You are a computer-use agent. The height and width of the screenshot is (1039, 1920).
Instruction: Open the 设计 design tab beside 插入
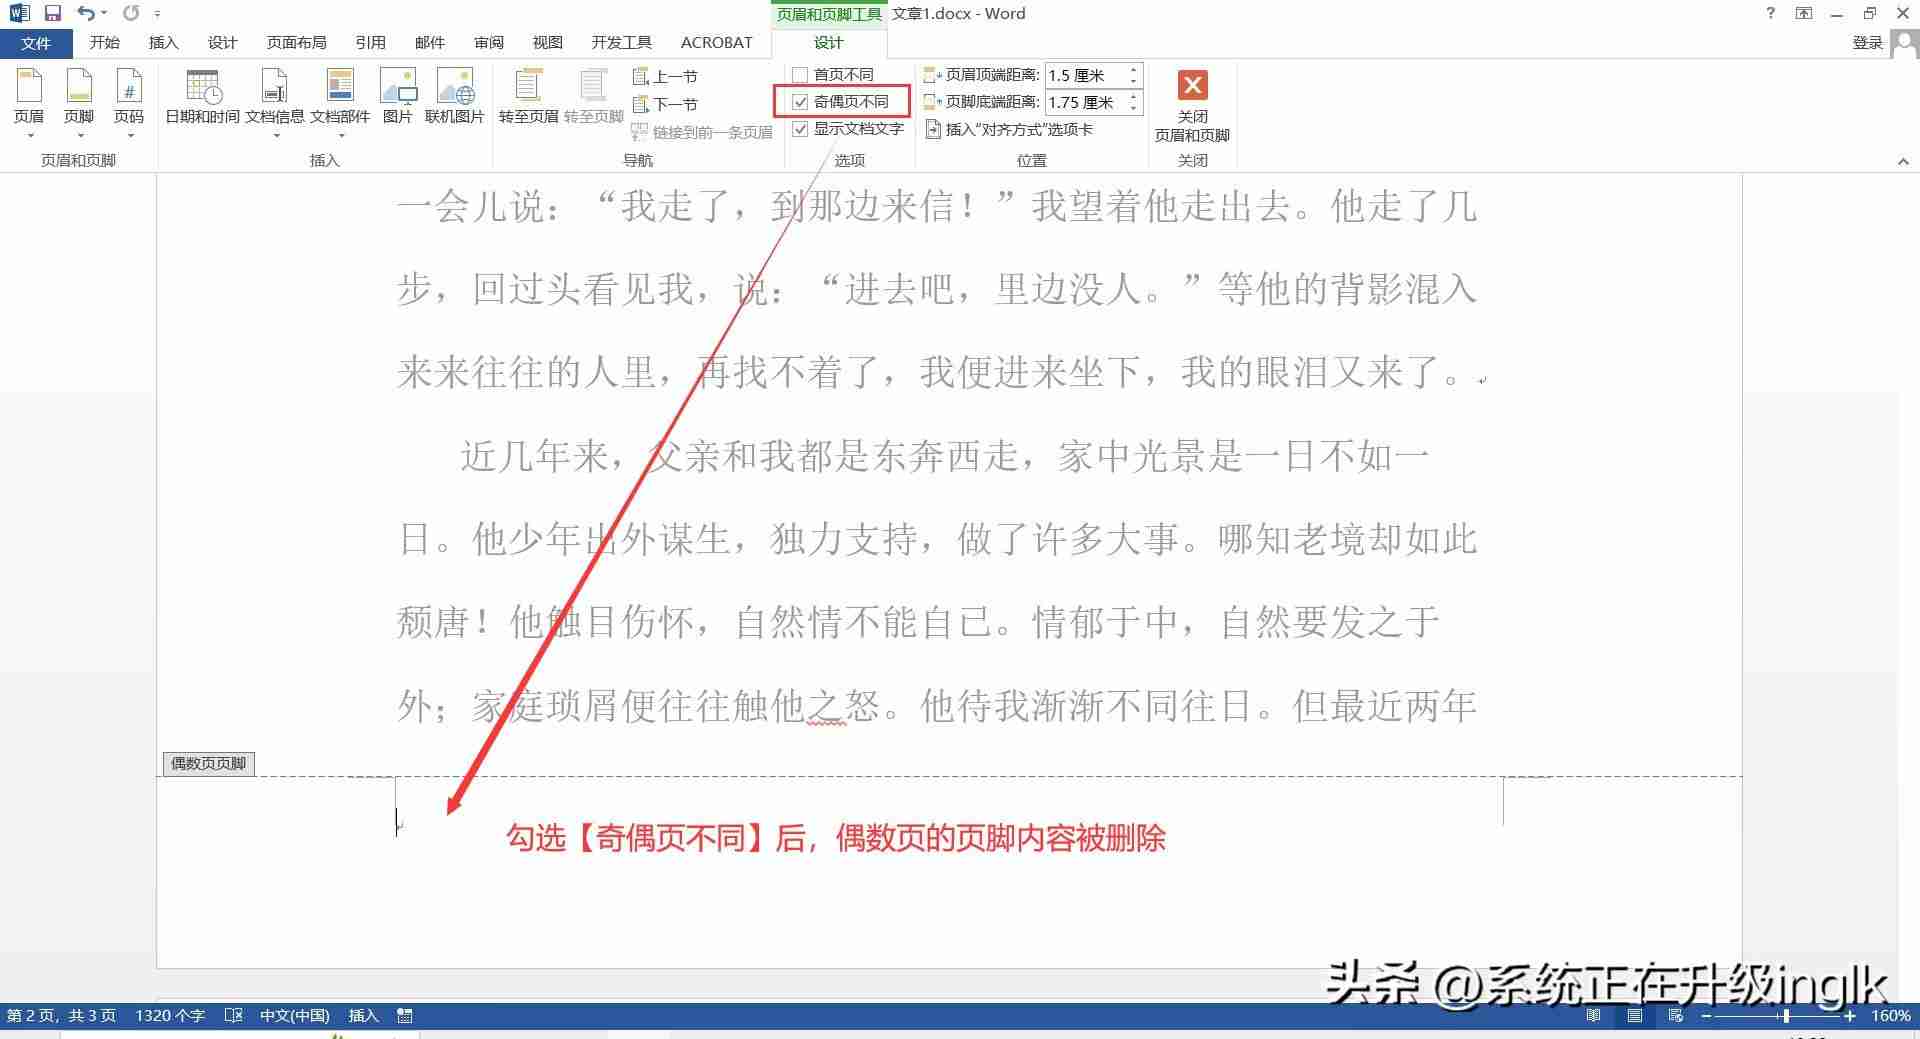[222, 42]
